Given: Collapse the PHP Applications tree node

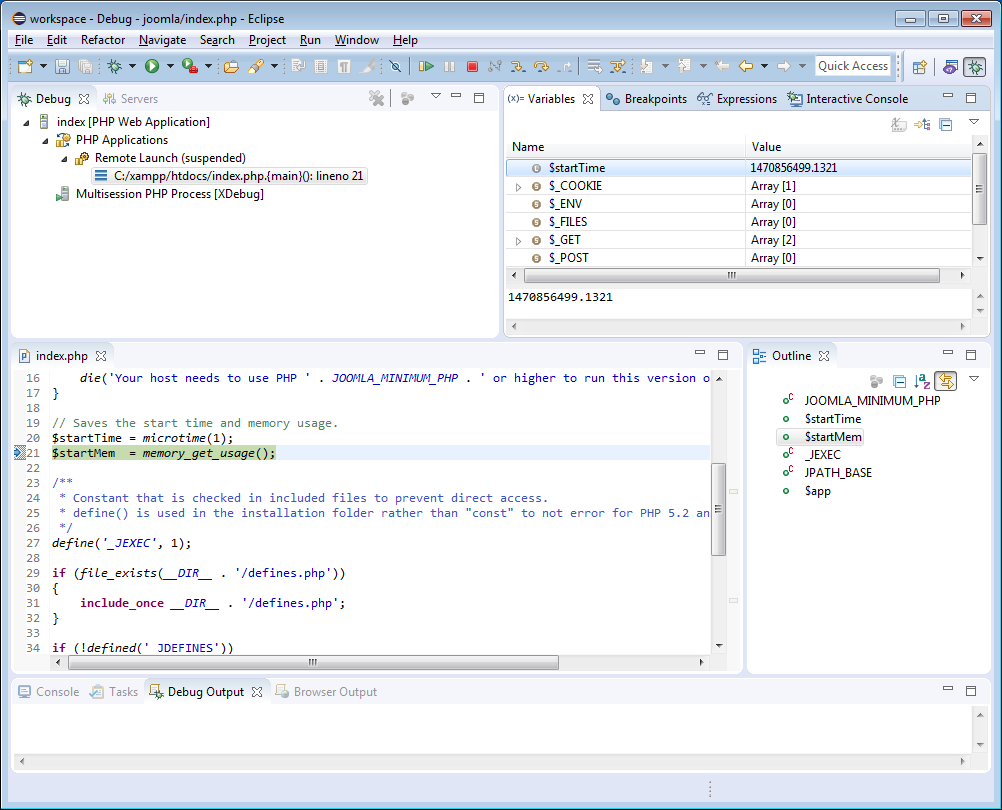Looking at the screenshot, I should [x=45, y=140].
